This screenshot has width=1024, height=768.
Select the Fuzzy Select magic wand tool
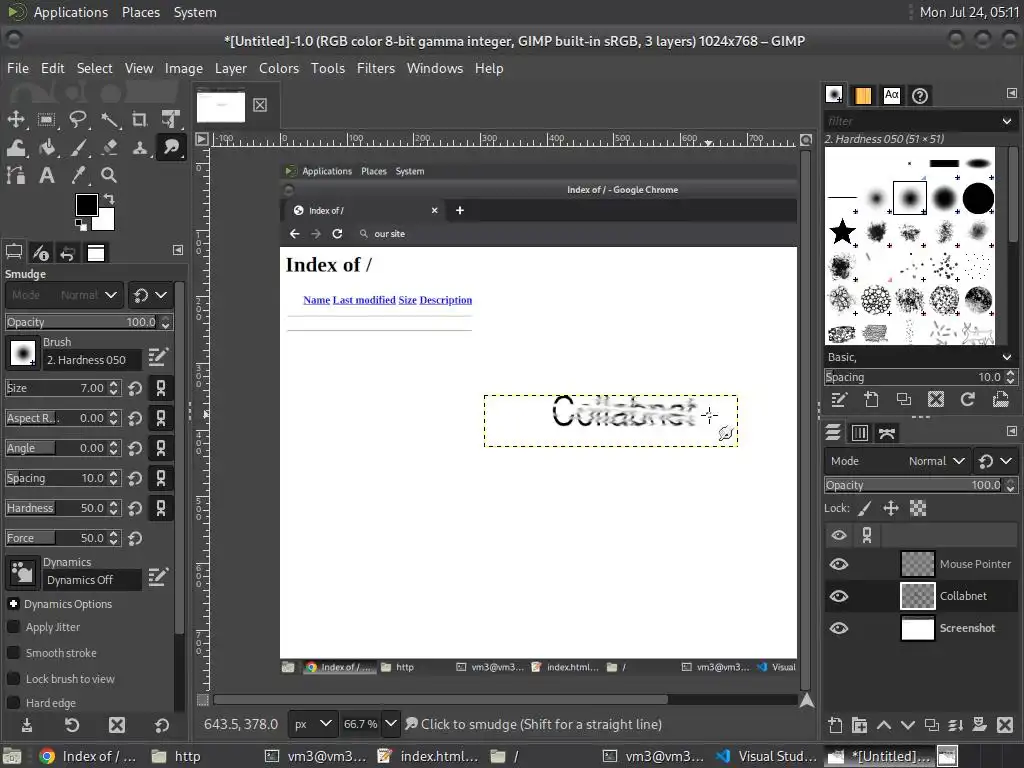109,119
